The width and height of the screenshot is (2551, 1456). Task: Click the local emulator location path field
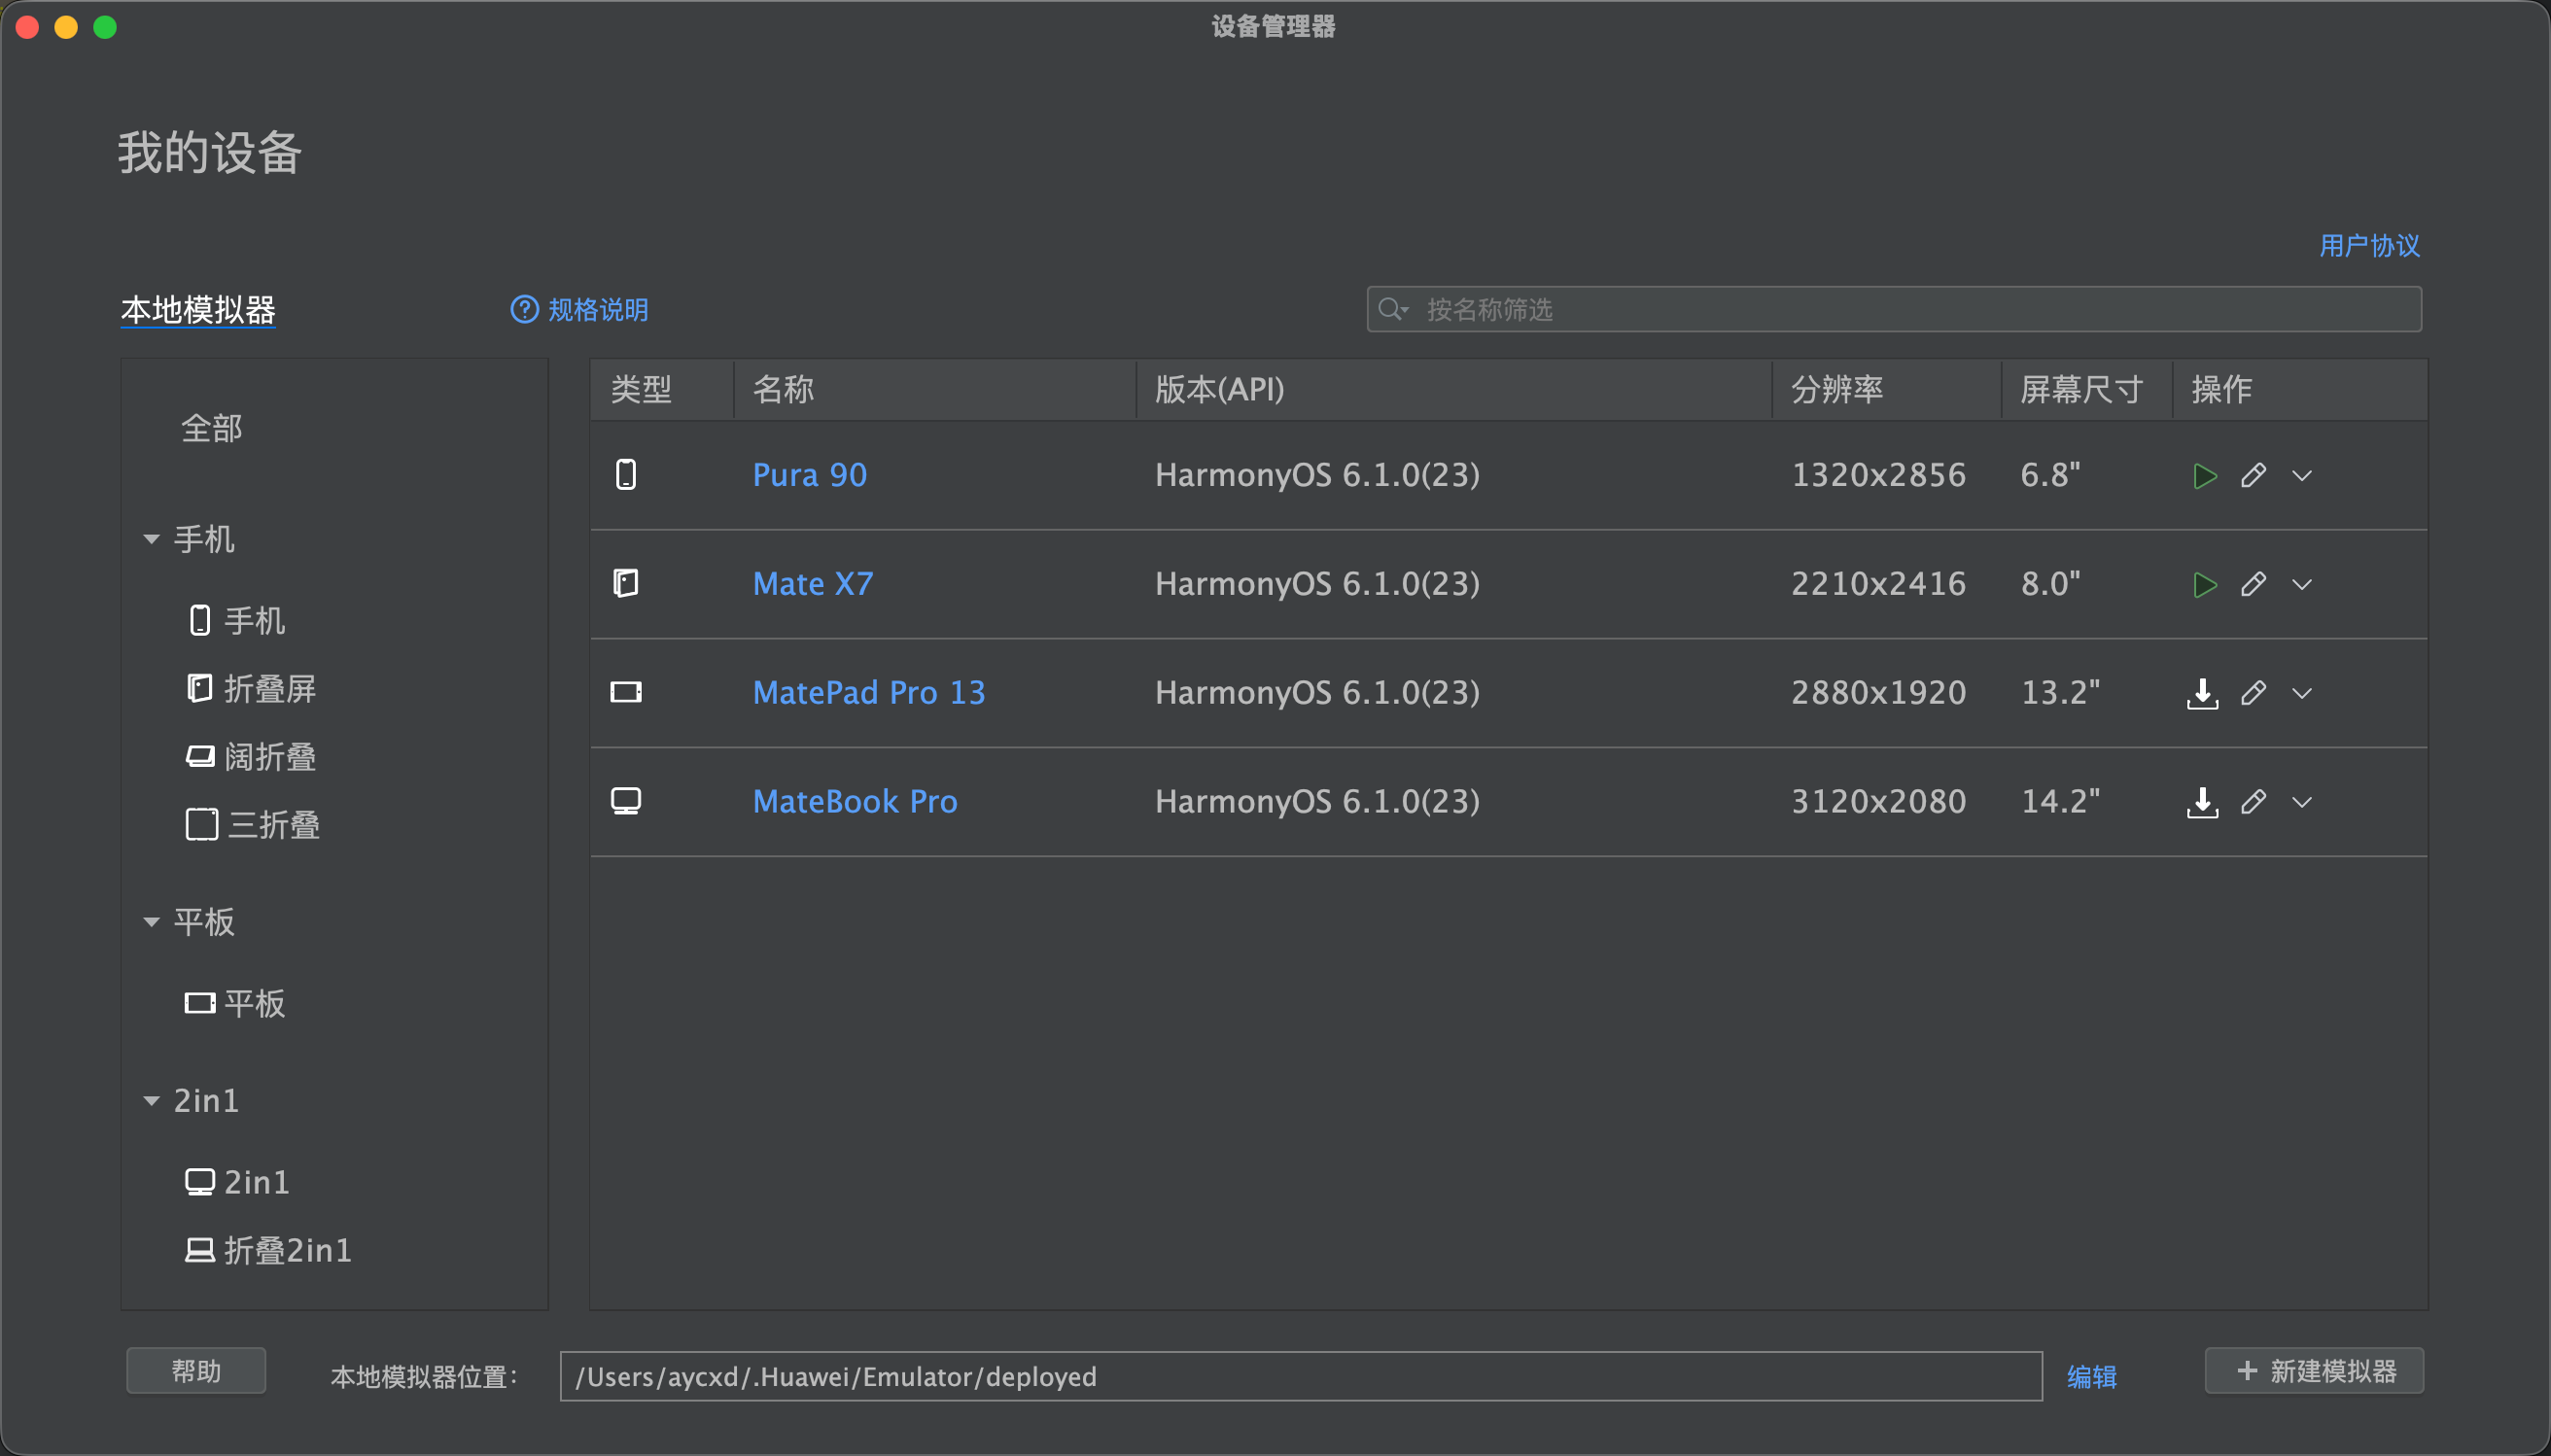(x=1301, y=1377)
